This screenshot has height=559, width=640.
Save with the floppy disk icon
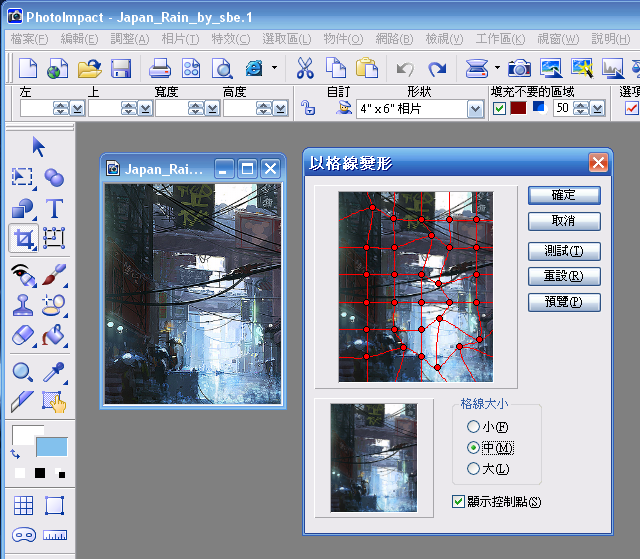coord(121,68)
